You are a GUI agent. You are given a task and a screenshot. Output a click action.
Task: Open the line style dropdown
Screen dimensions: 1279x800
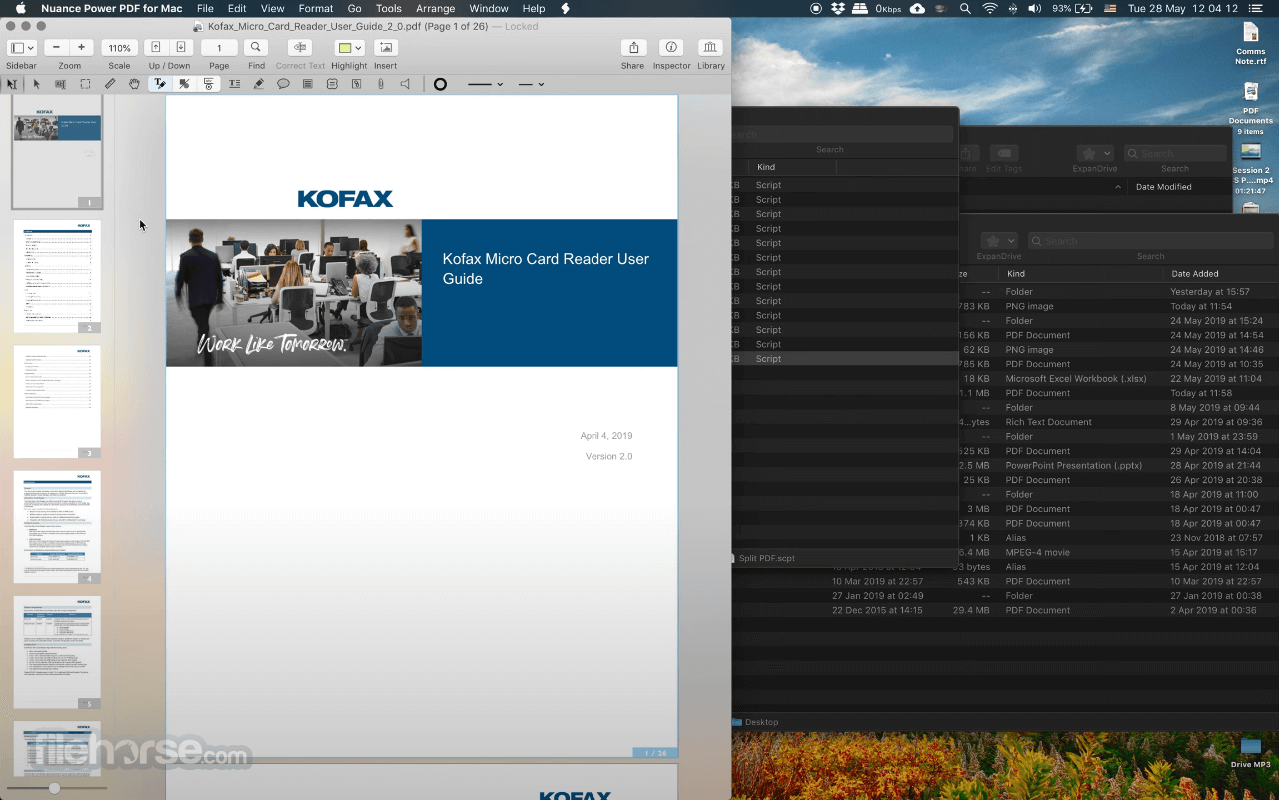click(x=531, y=84)
